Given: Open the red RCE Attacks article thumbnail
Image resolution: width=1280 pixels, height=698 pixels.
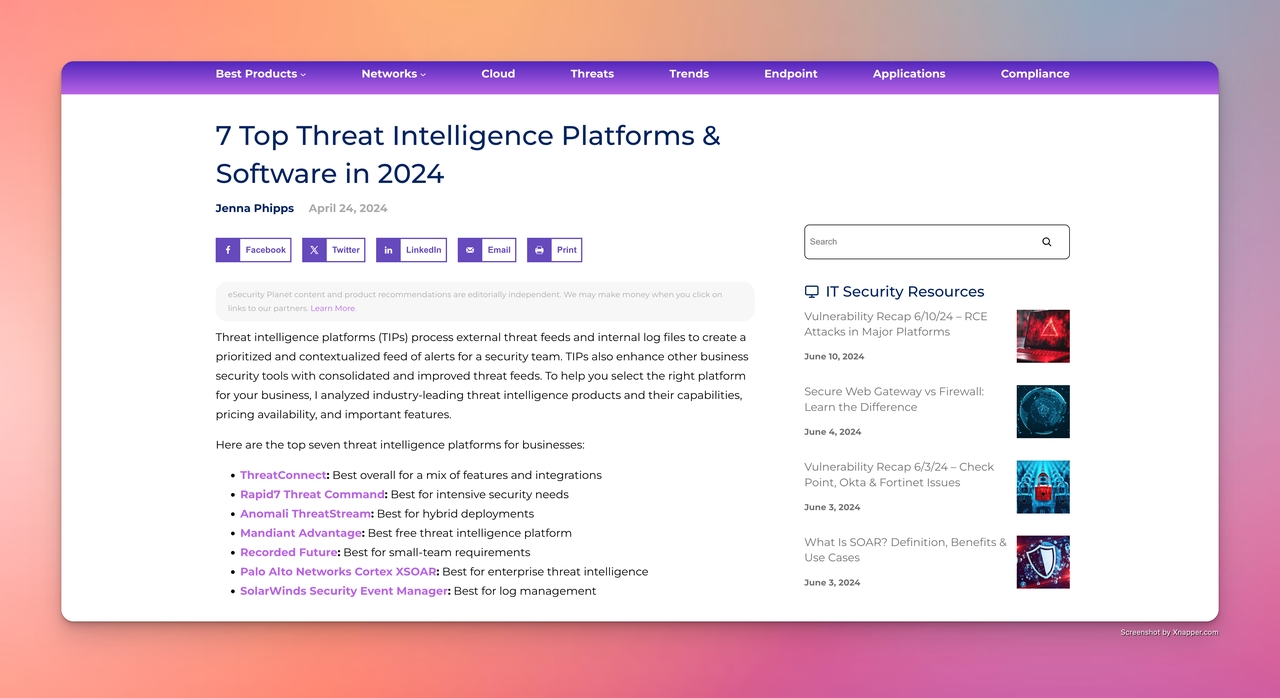Looking at the screenshot, I should pyautogui.click(x=1042, y=336).
